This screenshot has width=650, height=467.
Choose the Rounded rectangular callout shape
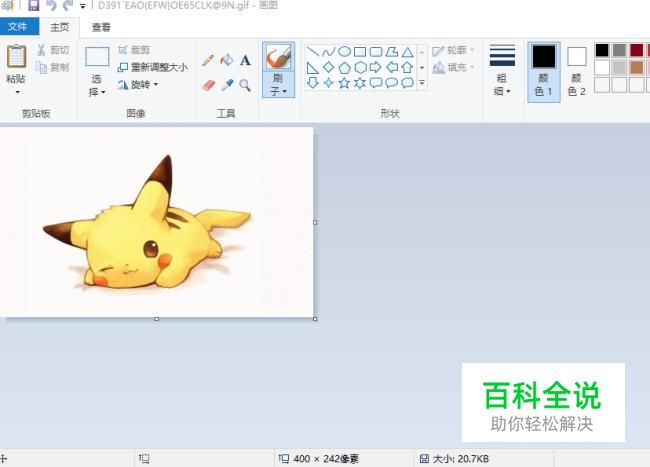click(376, 83)
